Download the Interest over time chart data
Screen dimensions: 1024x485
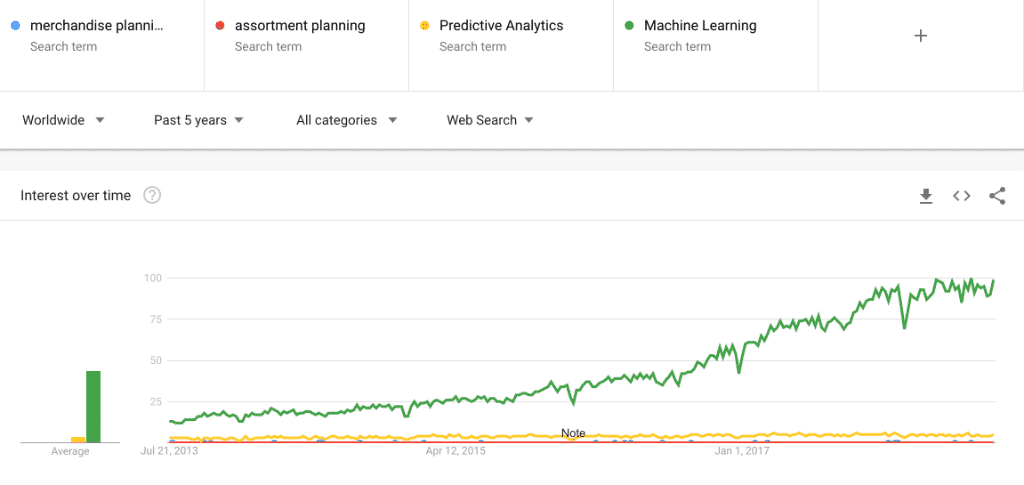click(926, 196)
